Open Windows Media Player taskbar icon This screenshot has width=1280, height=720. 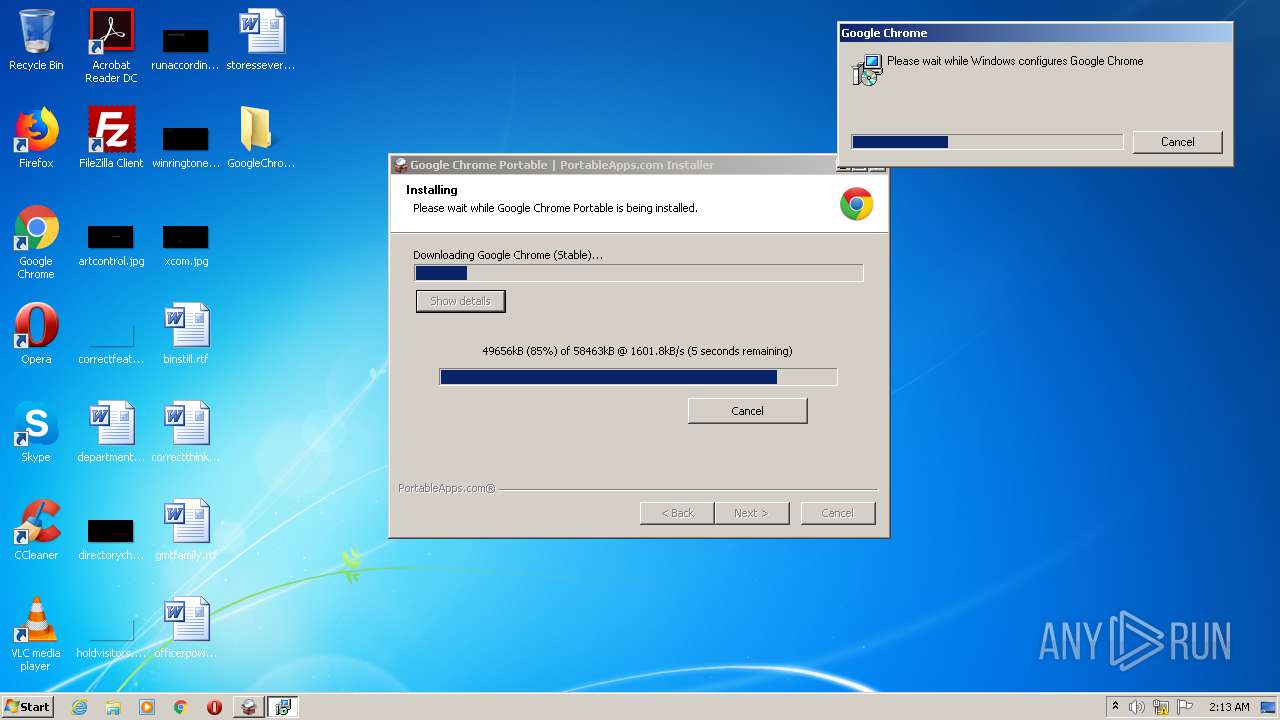147,707
